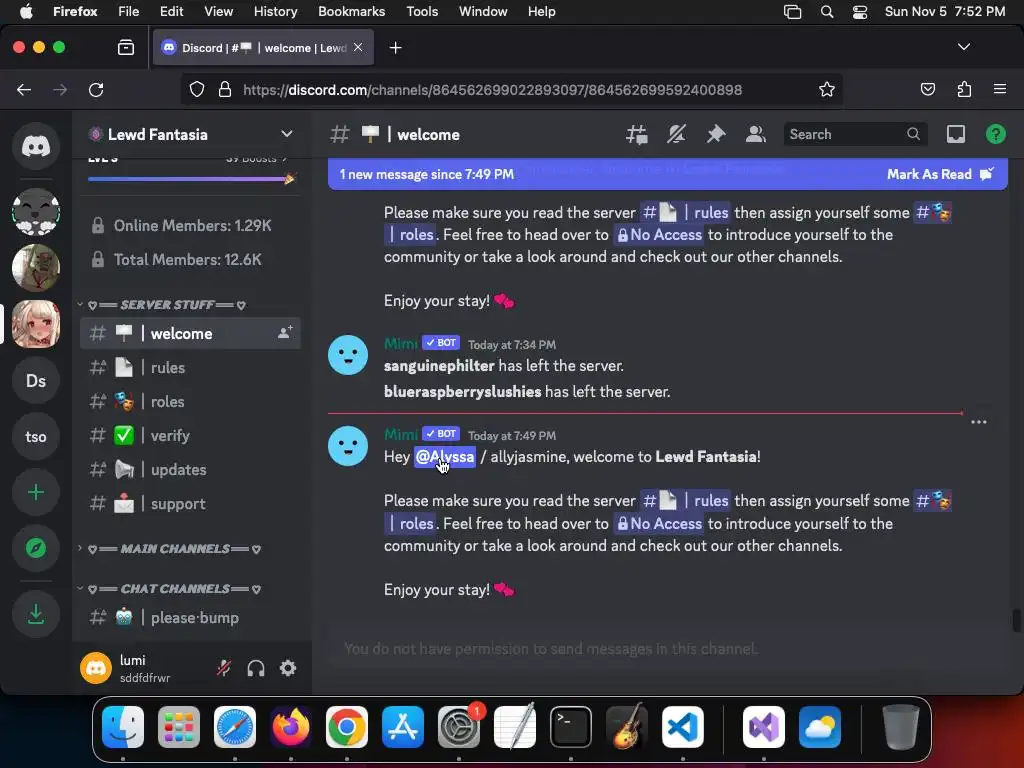Open Firefox application hamburger menu
1024x768 pixels.
[x=999, y=89]
